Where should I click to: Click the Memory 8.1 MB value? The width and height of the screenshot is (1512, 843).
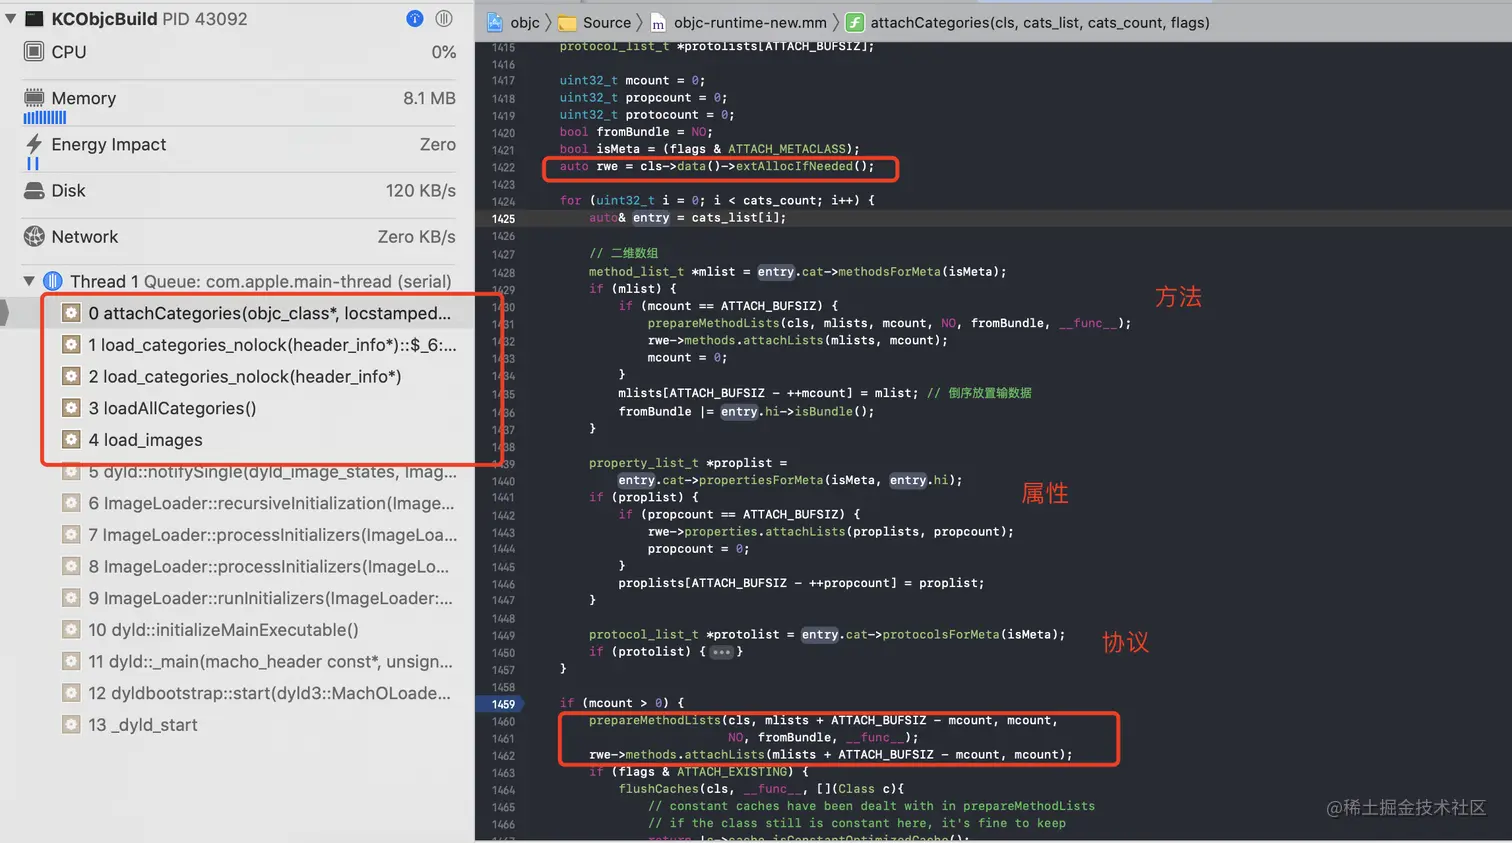(x=429, y=98)
